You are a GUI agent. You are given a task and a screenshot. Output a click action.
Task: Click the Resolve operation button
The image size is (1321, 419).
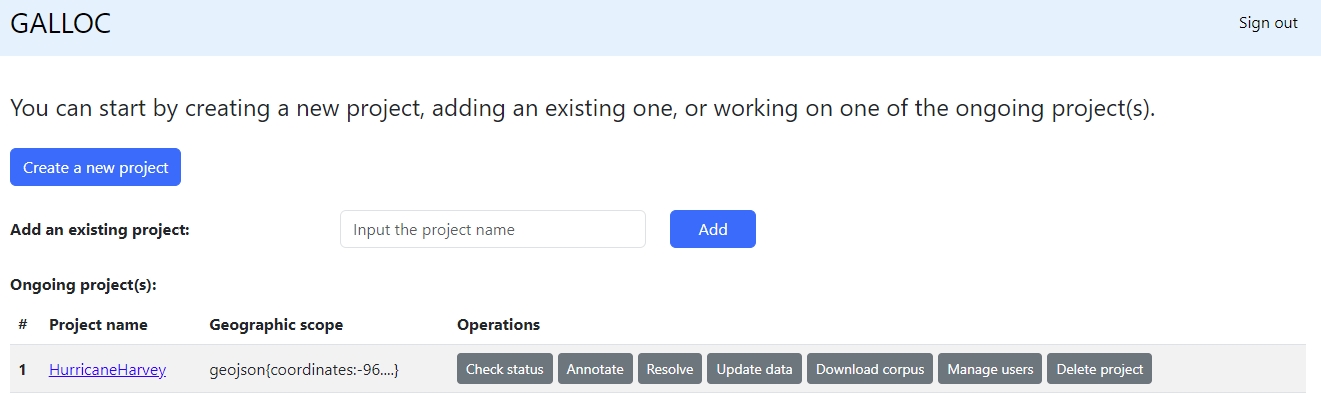[669, 369]
